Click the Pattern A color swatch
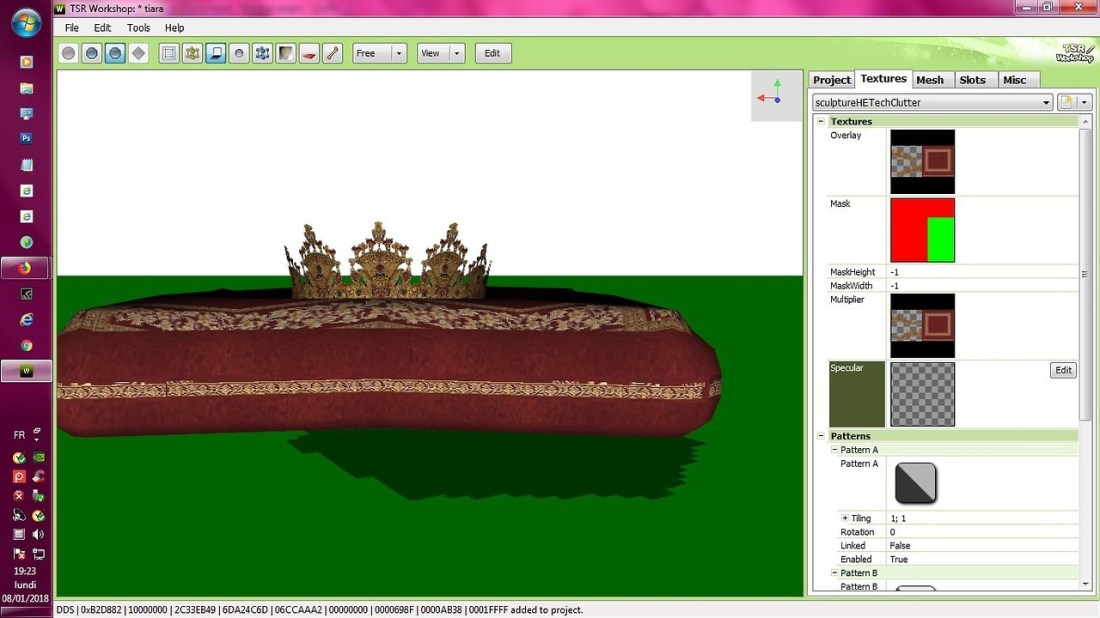Viewport: 1100px width, 618px height. (x=916, y=483)
